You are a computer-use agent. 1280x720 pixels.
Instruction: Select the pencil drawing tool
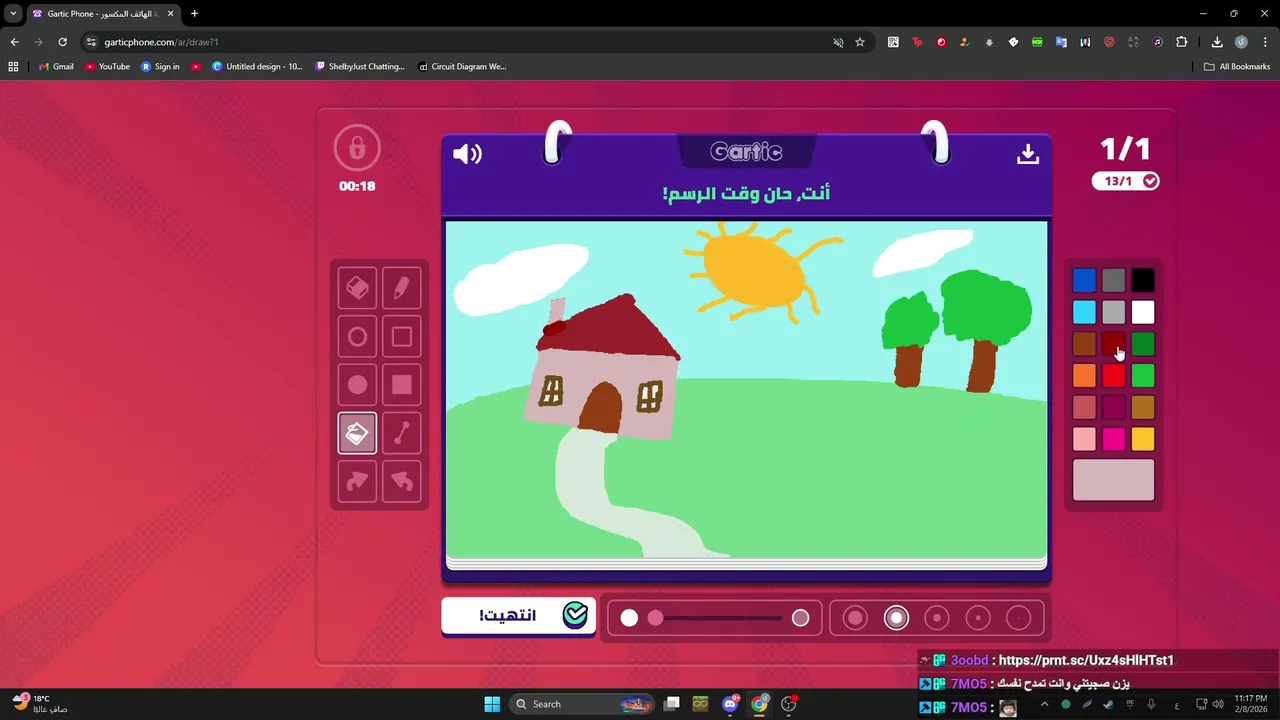pyautogui.click(x=401, y=288)
